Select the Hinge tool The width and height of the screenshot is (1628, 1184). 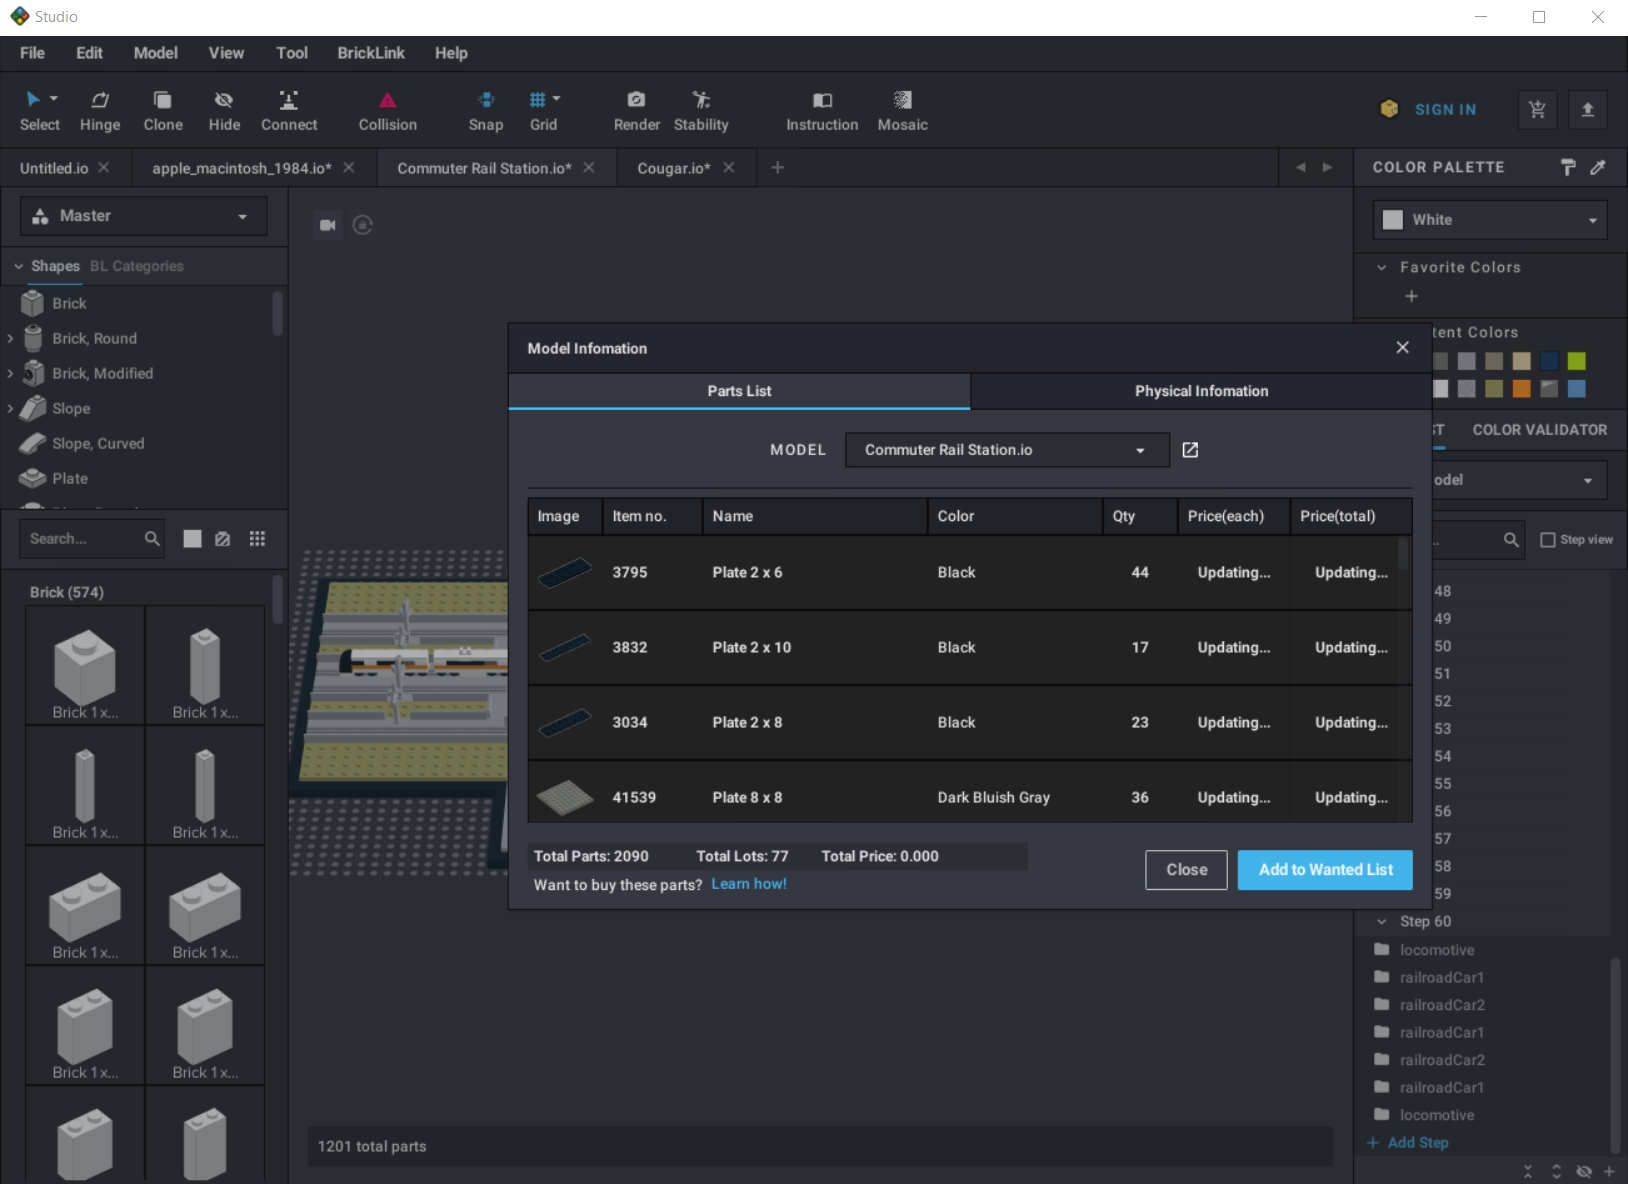[100, 110]
